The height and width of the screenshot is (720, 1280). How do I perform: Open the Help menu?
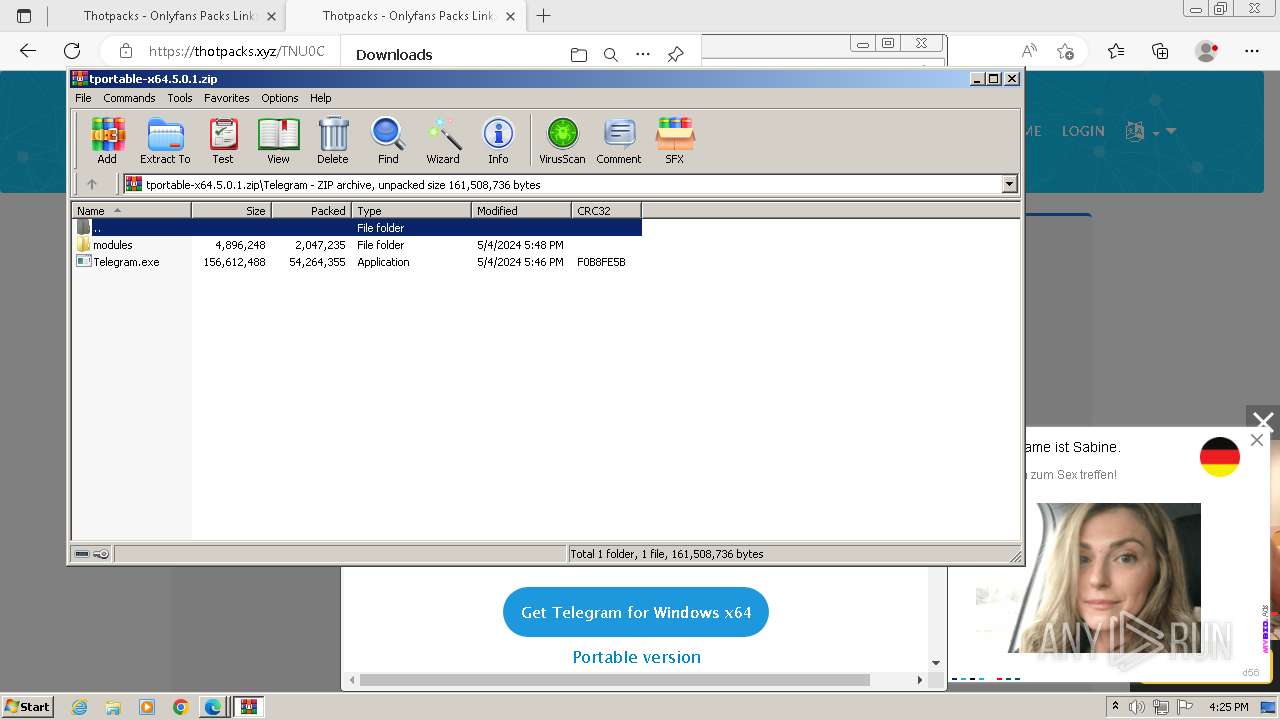(320, 98)
